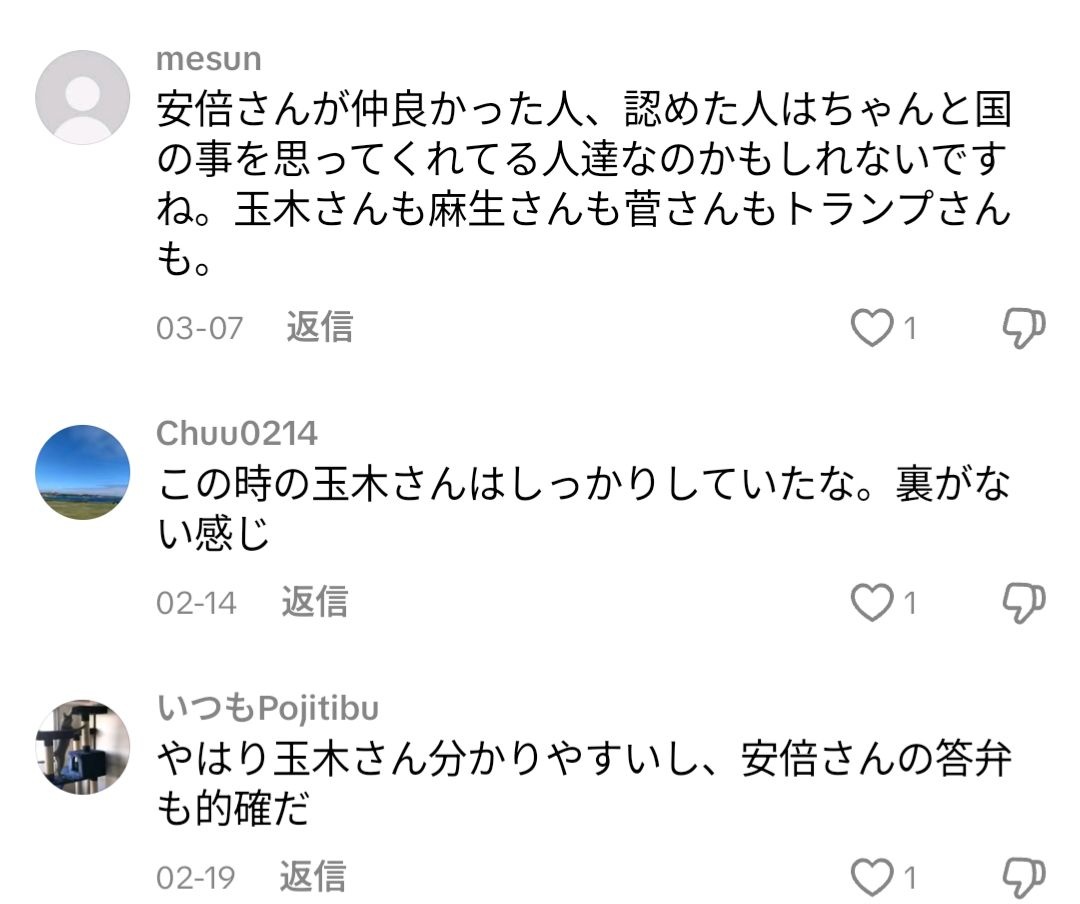Reply (返信) to いつもPojitibu's comment
1080x904 pixels.
point(312,877)
